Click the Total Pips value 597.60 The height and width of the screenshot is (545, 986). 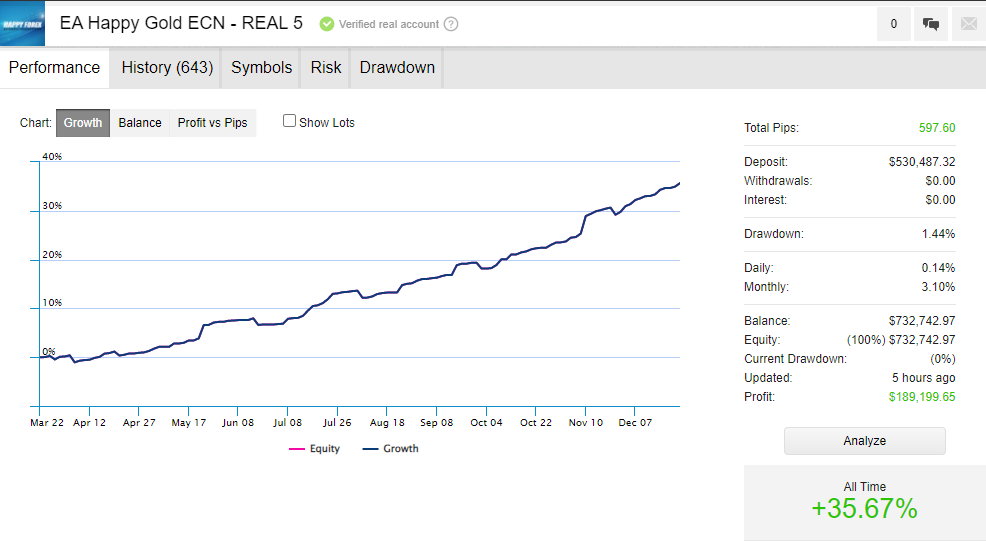937,128
